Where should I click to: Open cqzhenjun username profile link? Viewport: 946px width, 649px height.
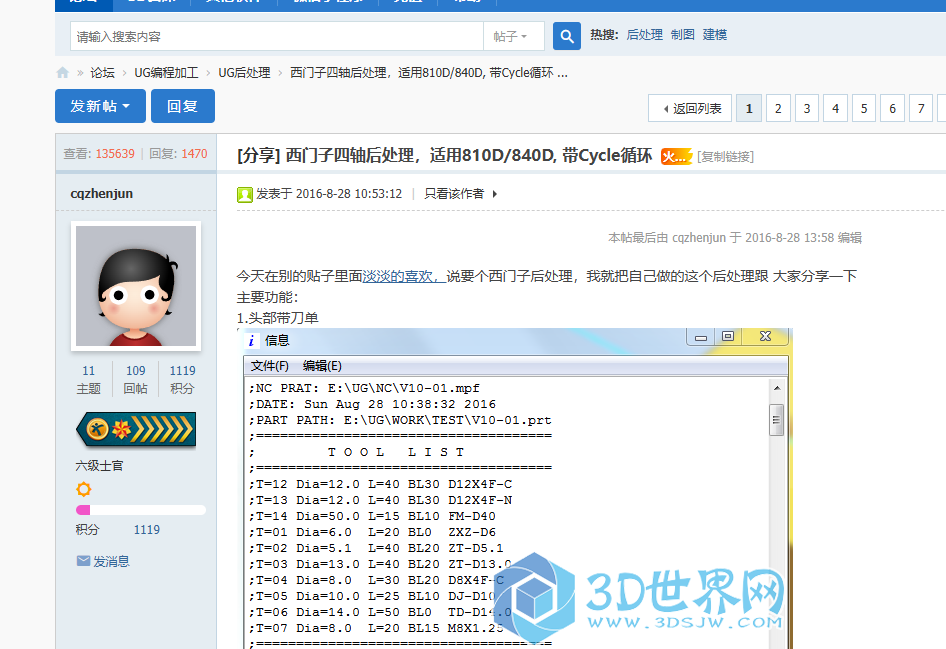pyautogui.click(x=101, y=194)
